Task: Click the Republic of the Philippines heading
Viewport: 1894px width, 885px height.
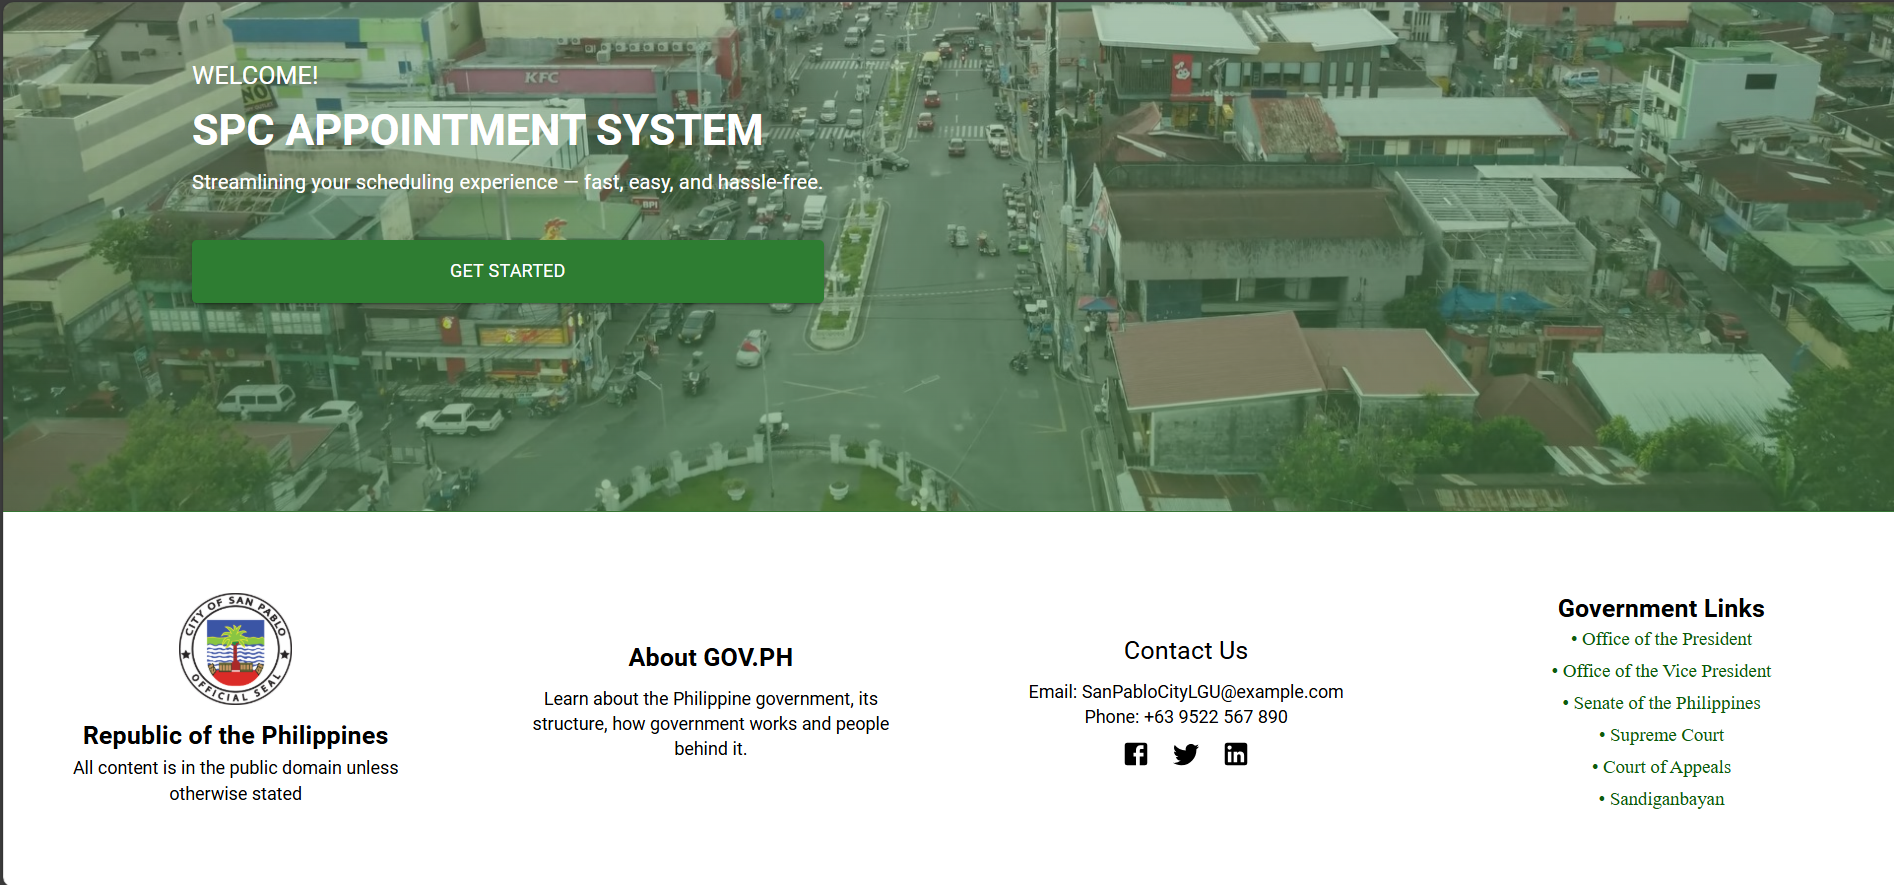Action: (x=235, y=735)
